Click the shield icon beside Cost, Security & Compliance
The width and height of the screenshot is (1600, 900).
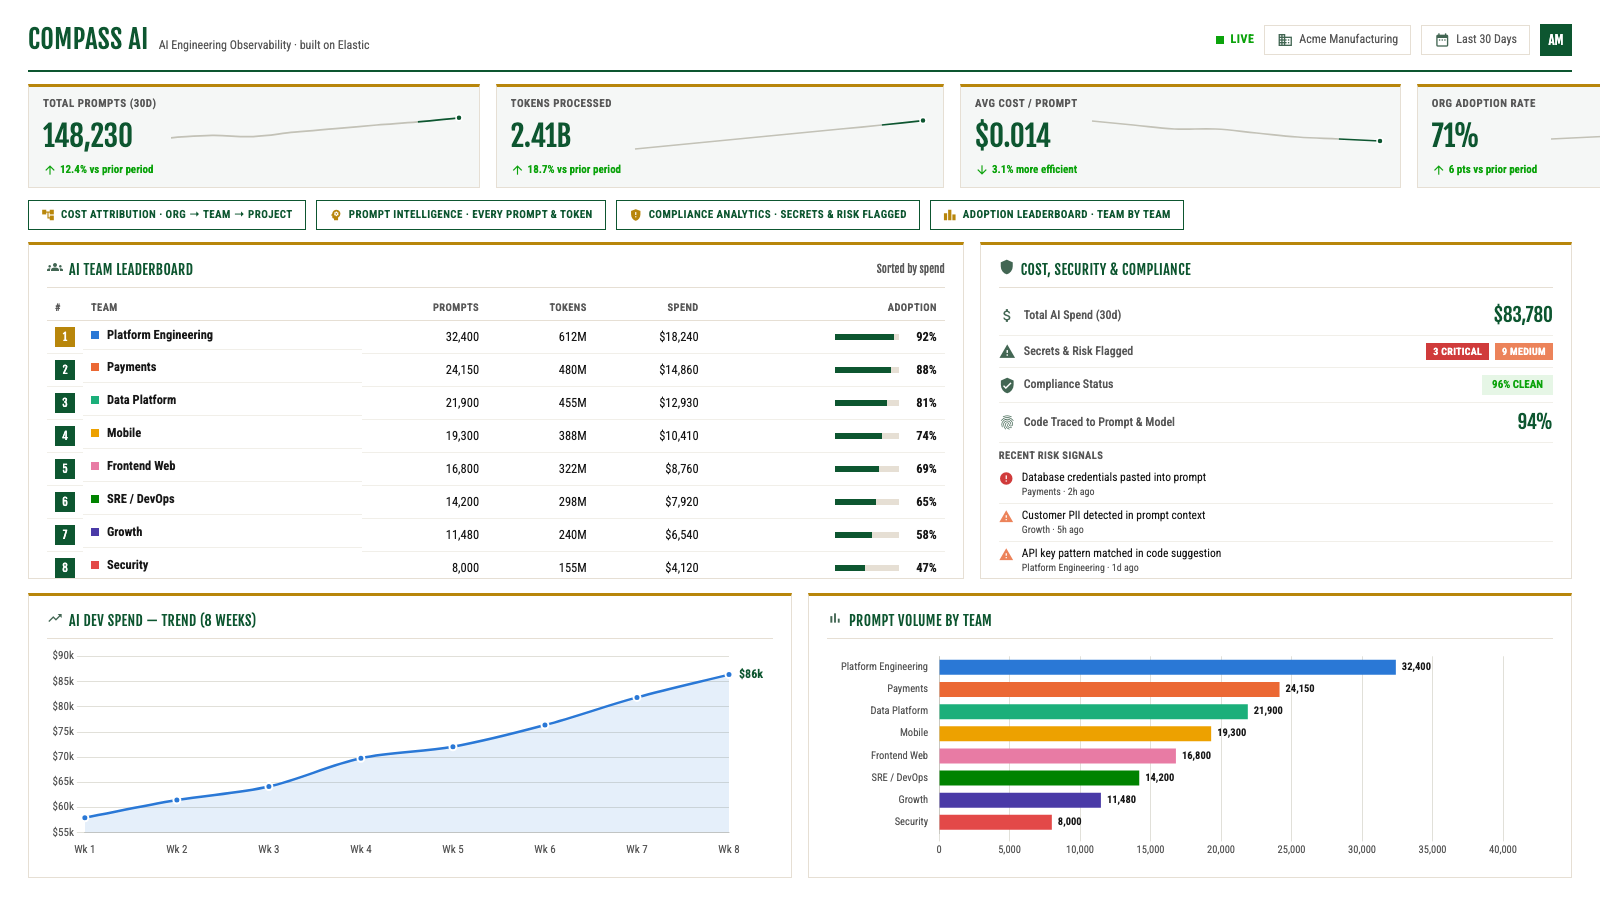coord(1007,268)
